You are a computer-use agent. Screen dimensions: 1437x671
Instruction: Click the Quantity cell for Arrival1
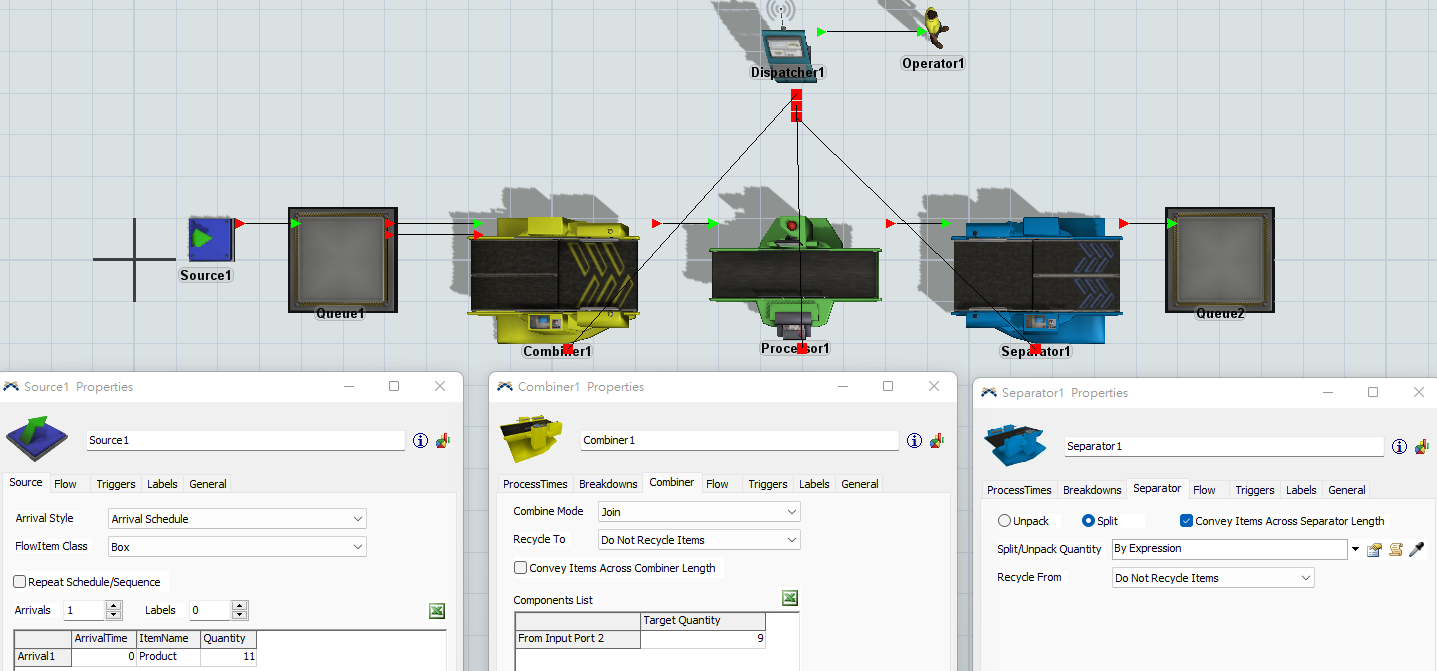(228, 657)
